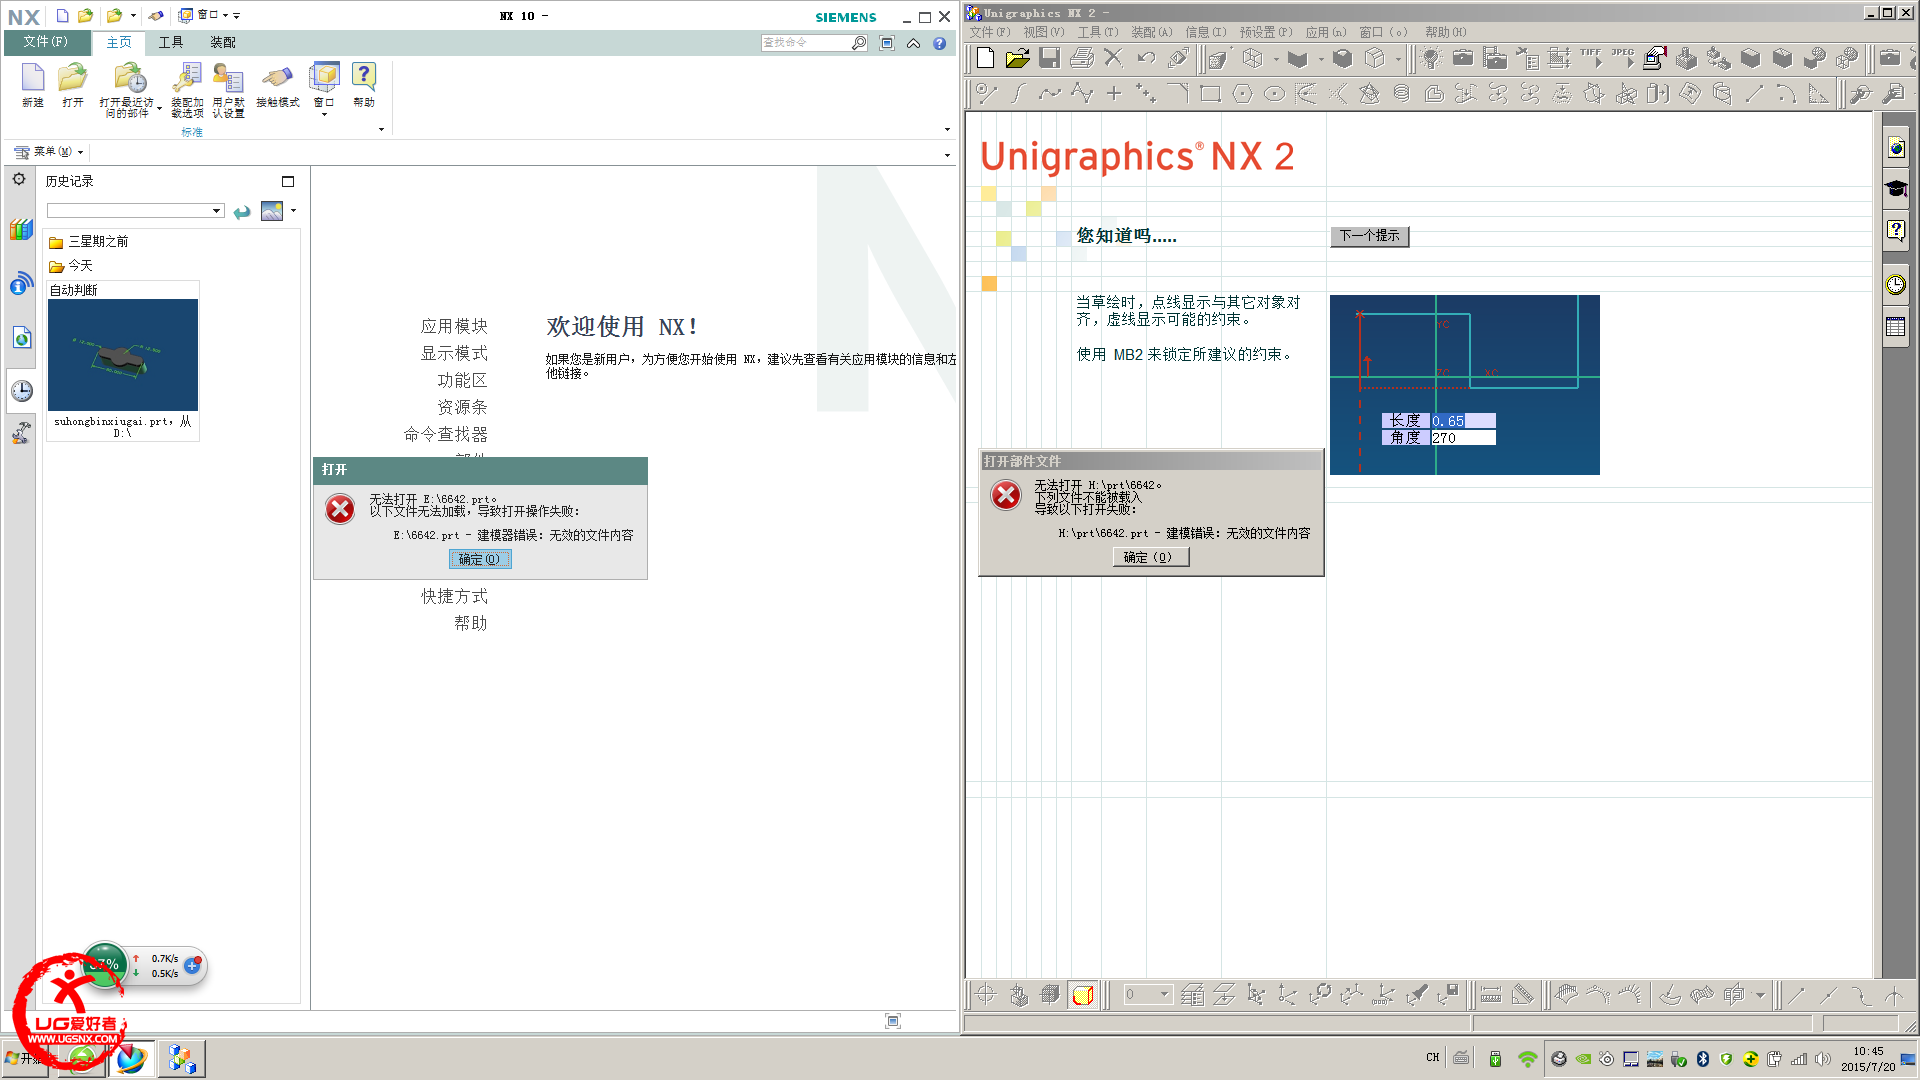Click the 查找命令 search input field
The image size is (1920, 1080).
pos(806,43)
